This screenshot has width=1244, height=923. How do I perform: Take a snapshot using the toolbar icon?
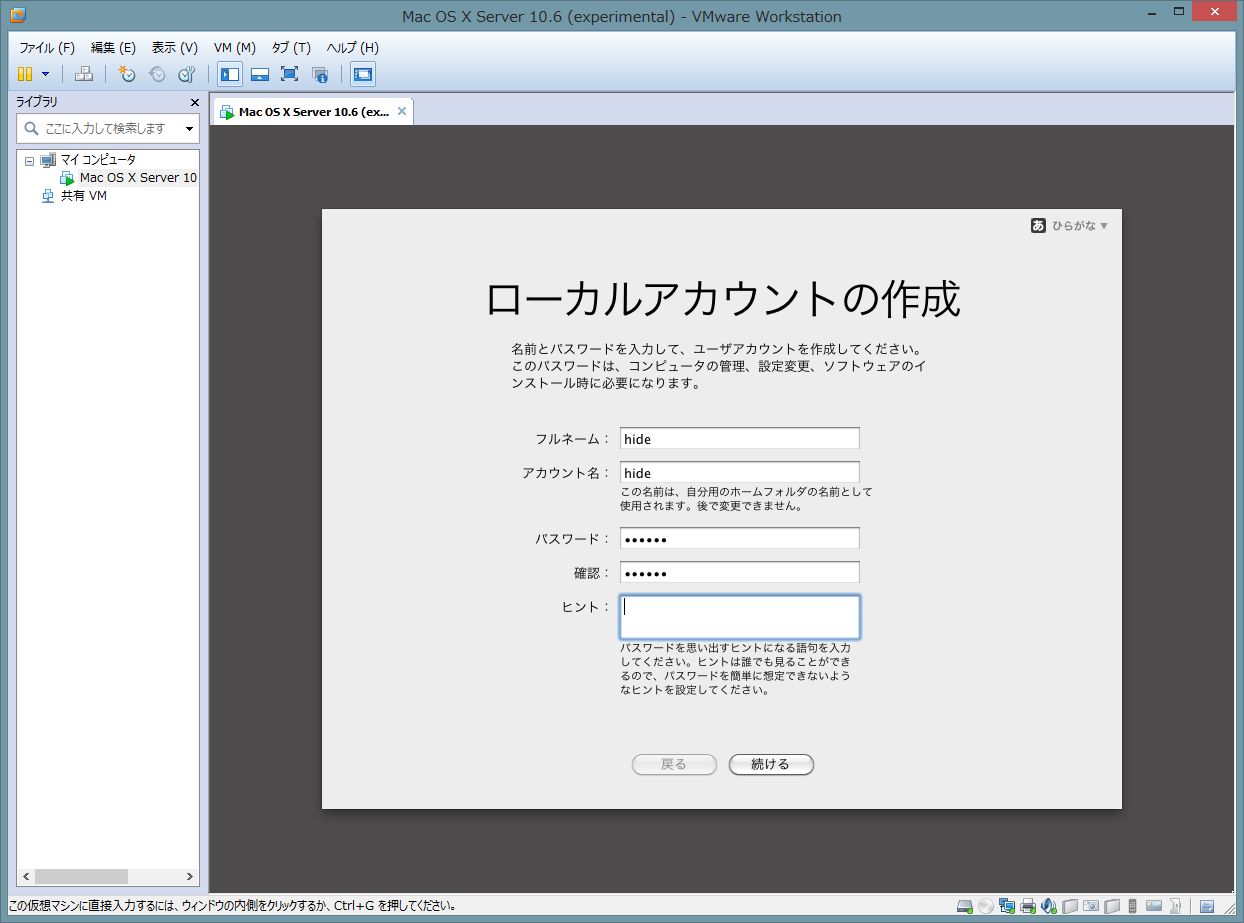click(x=127, y=74)
